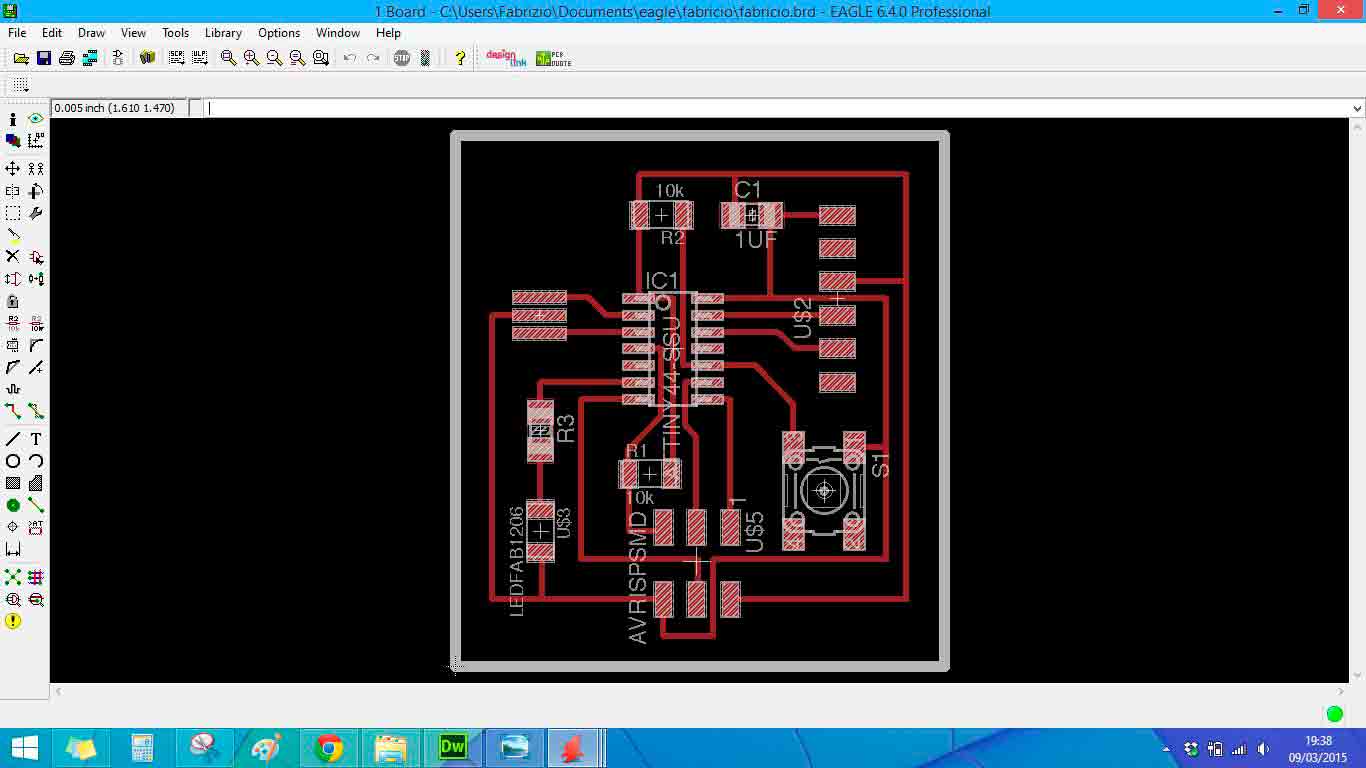Select the Circle tool
Image resolution: width=1366 pixels, height=768 pixels.
pyautogui.click(x=13, y=461)
